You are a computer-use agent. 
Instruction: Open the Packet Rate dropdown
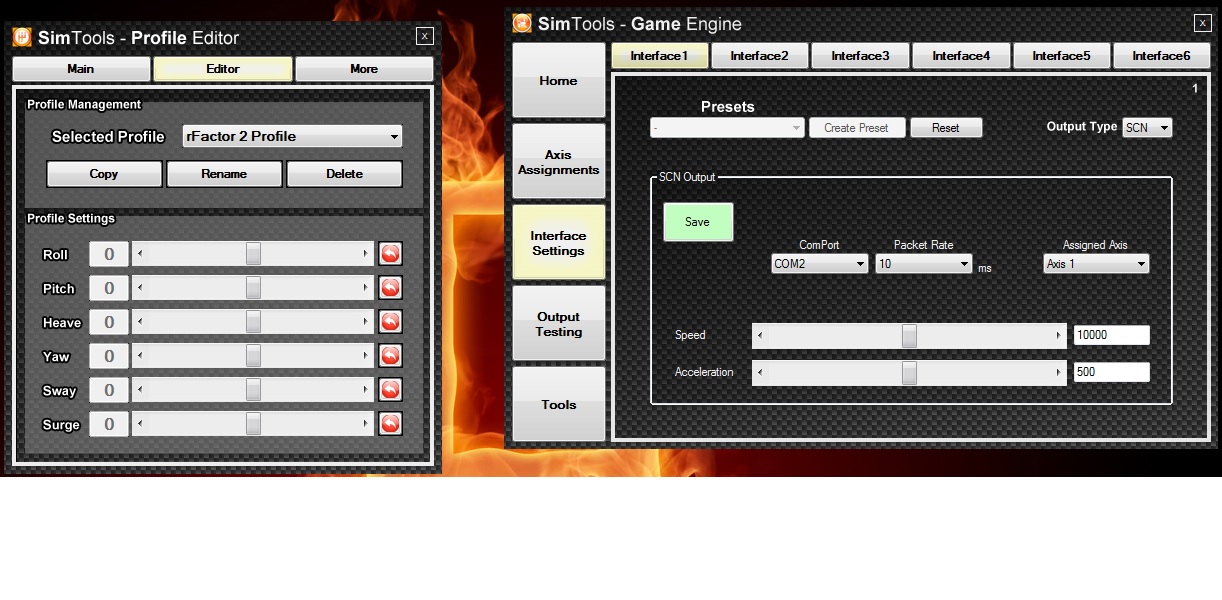[x=924, y=264]
